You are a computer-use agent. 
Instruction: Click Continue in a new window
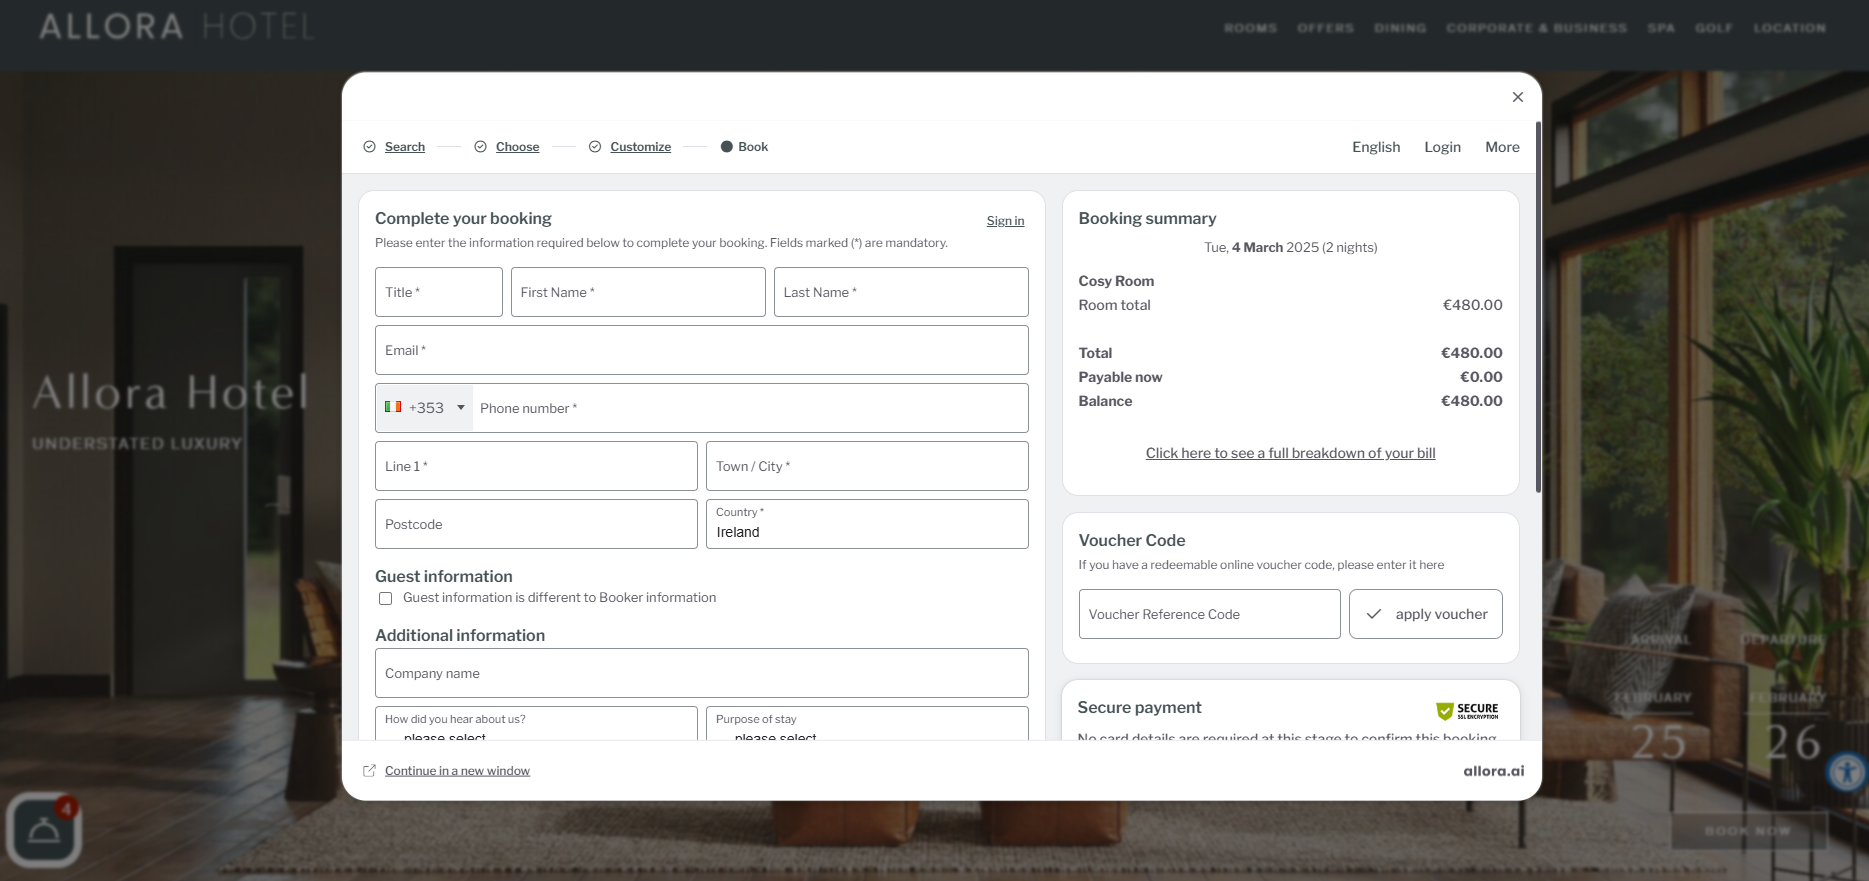457,771
